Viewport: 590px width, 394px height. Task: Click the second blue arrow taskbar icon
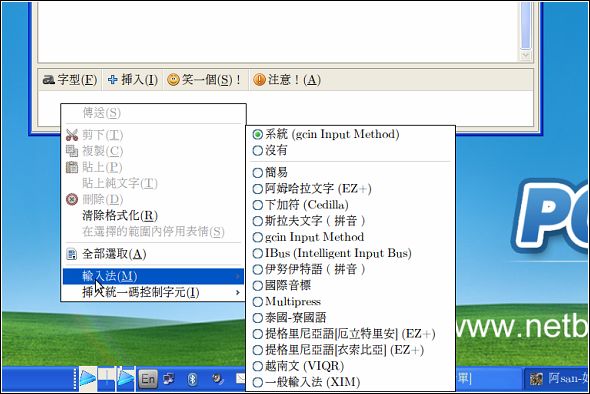(x=126, y=378)
